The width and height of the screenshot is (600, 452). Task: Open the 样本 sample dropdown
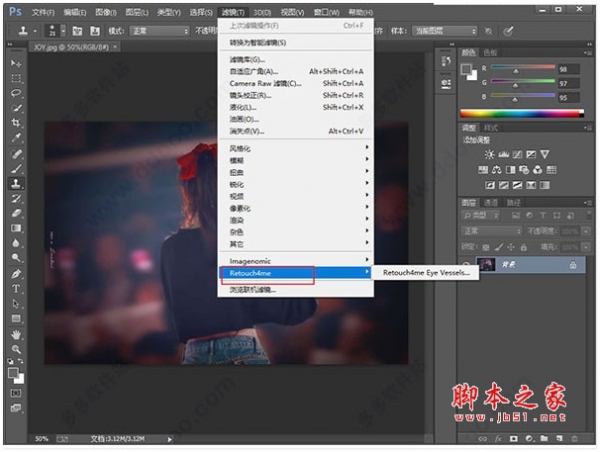(444, 31)
